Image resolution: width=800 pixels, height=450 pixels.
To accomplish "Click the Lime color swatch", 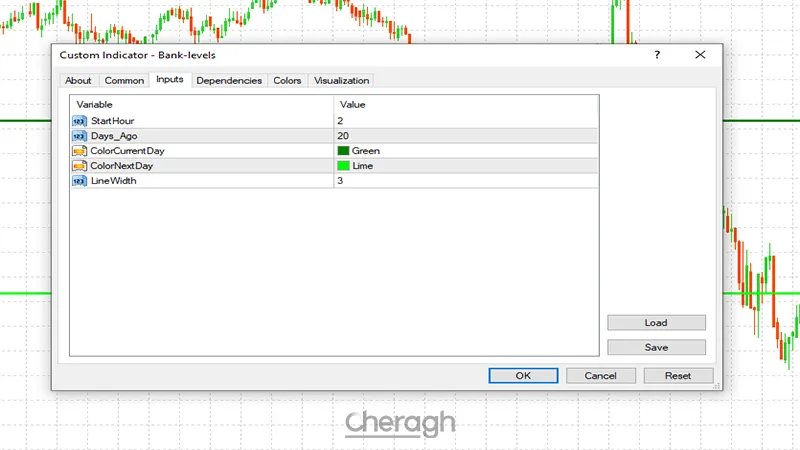I will click(343, 166).
